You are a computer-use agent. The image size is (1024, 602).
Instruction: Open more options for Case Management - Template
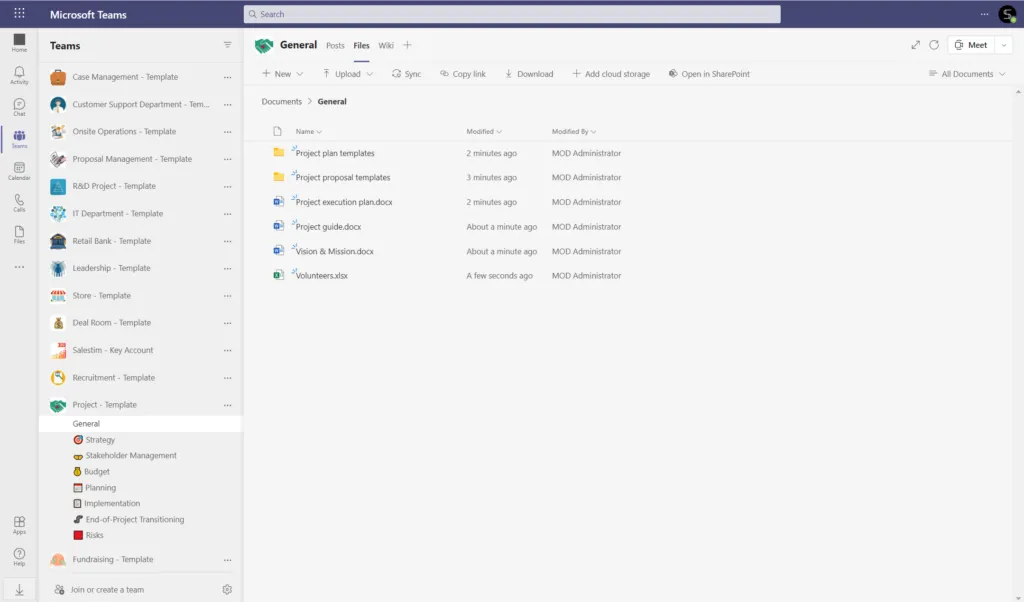(227, 77)
